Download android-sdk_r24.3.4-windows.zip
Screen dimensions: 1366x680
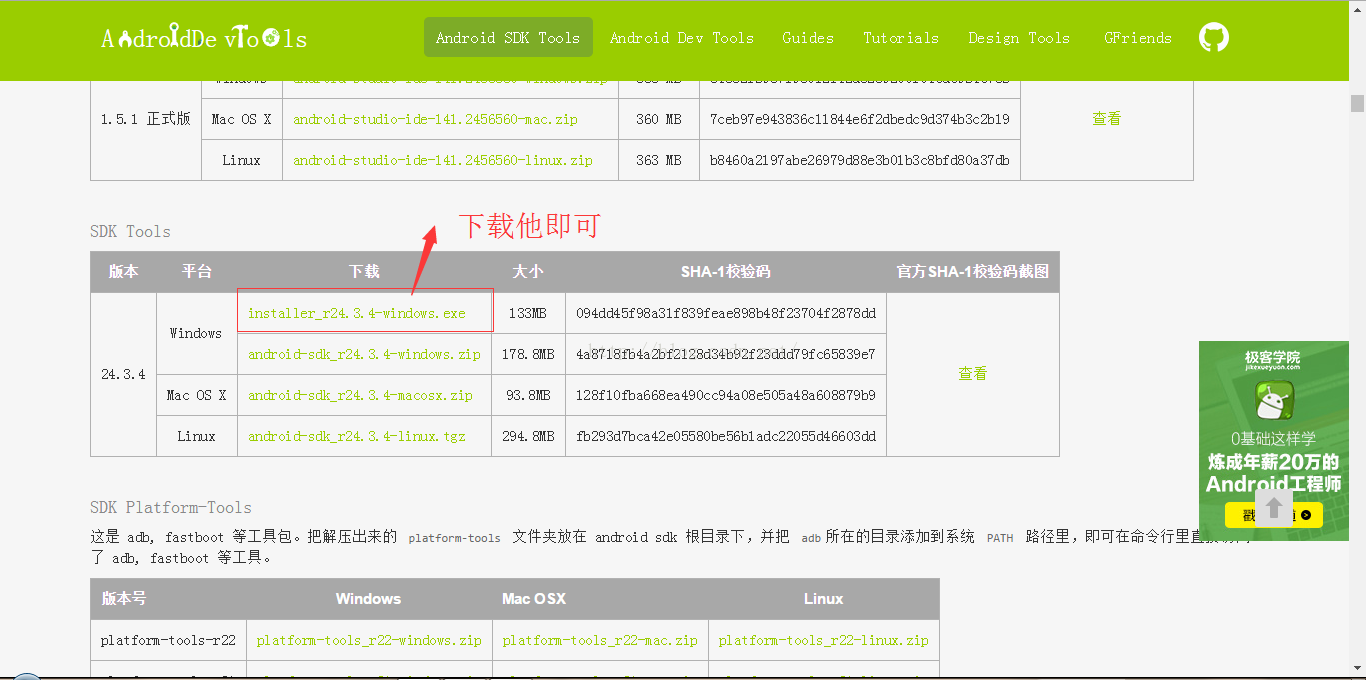364,354
